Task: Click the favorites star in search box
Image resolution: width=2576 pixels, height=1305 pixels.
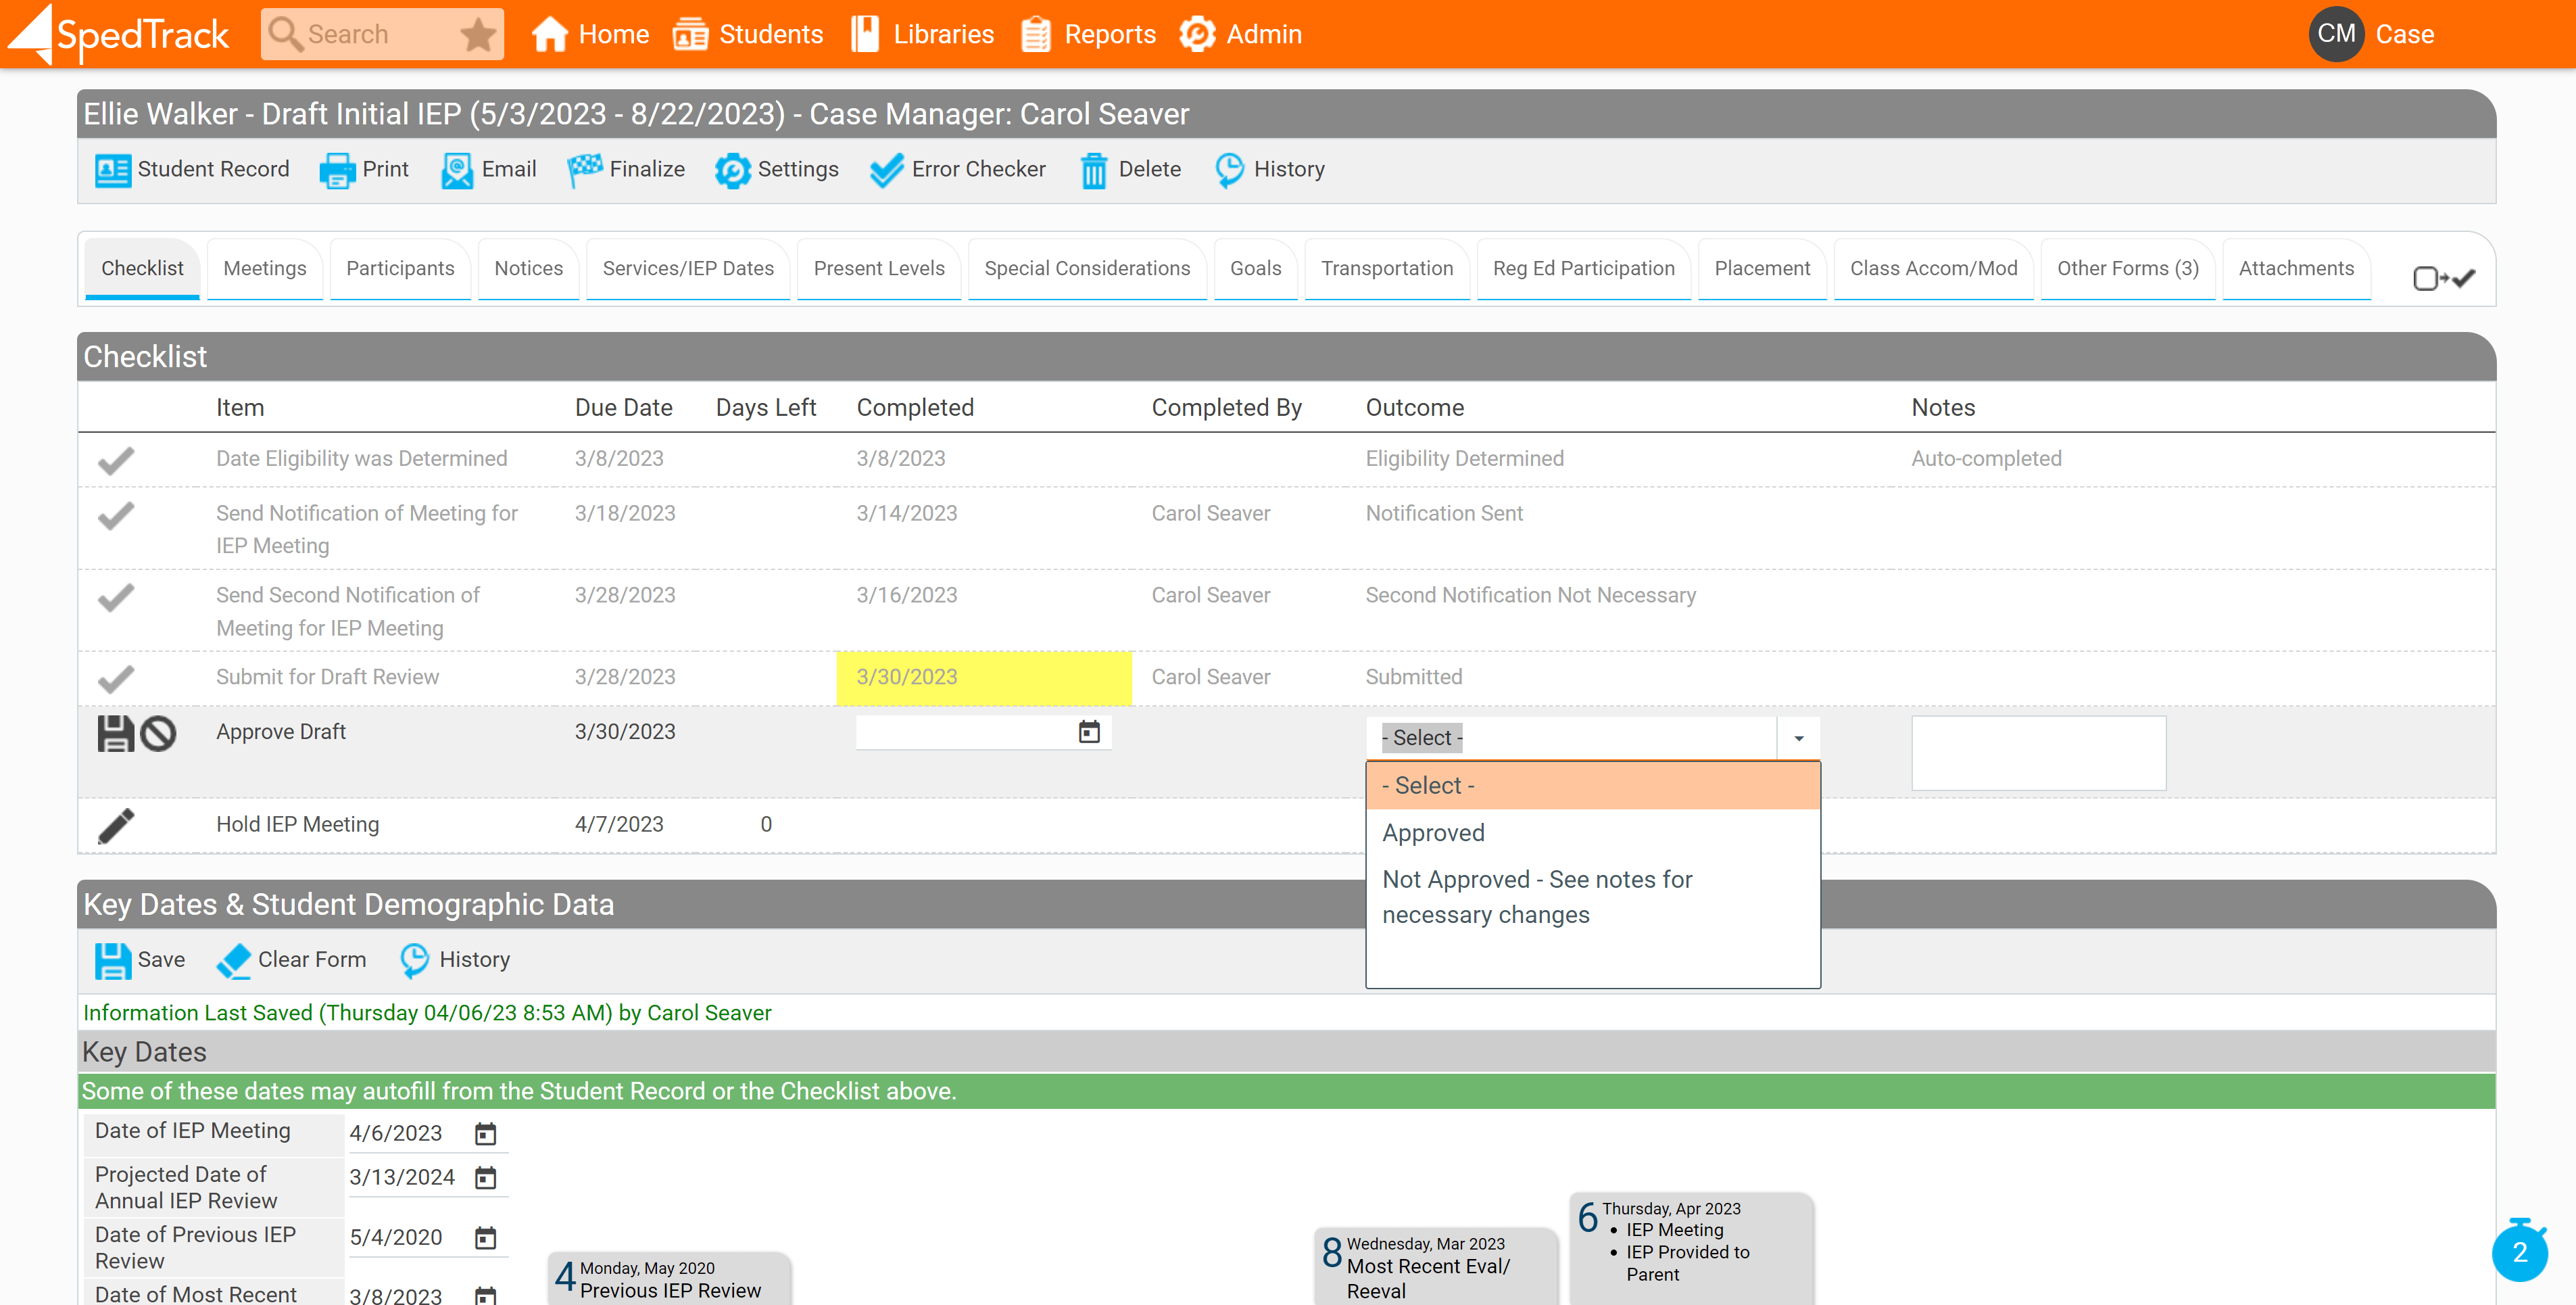Action: pyautogui.click(x=478, y=35)
